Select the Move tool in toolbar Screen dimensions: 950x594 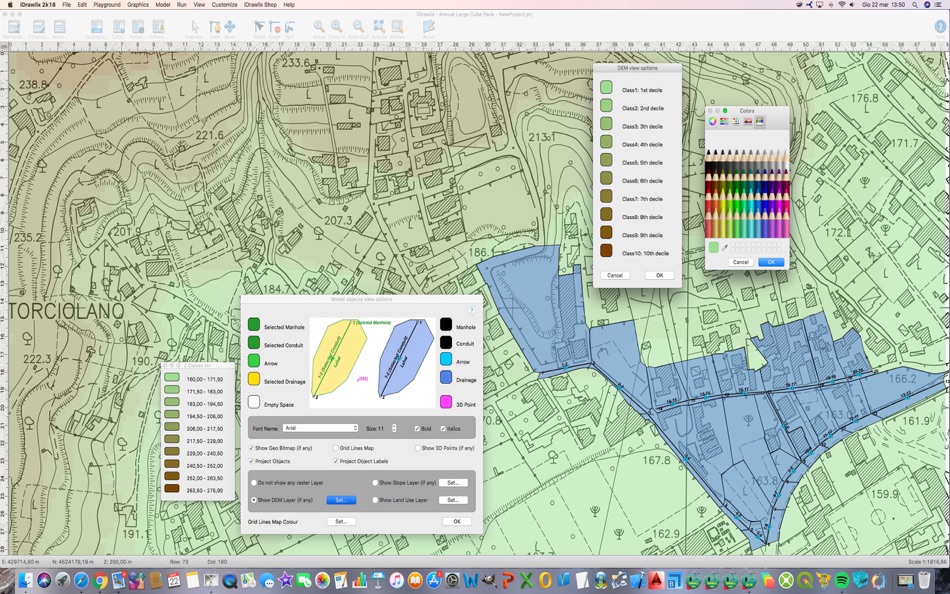pos(229,27)
